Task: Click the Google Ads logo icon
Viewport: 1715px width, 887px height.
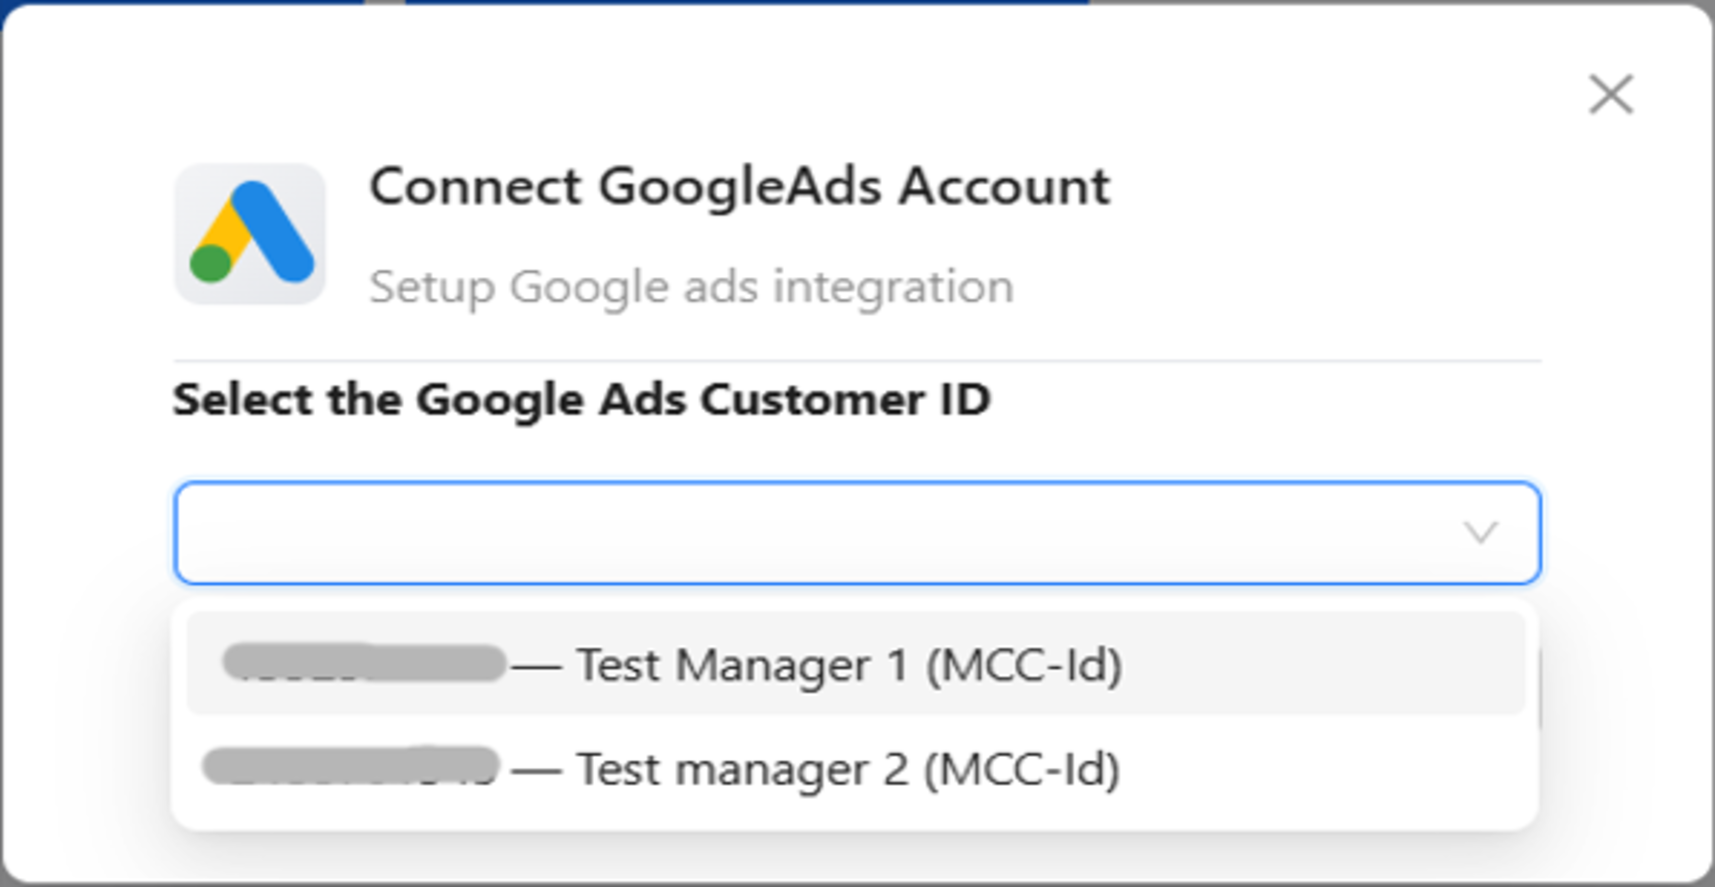Action: coord(250,234)
